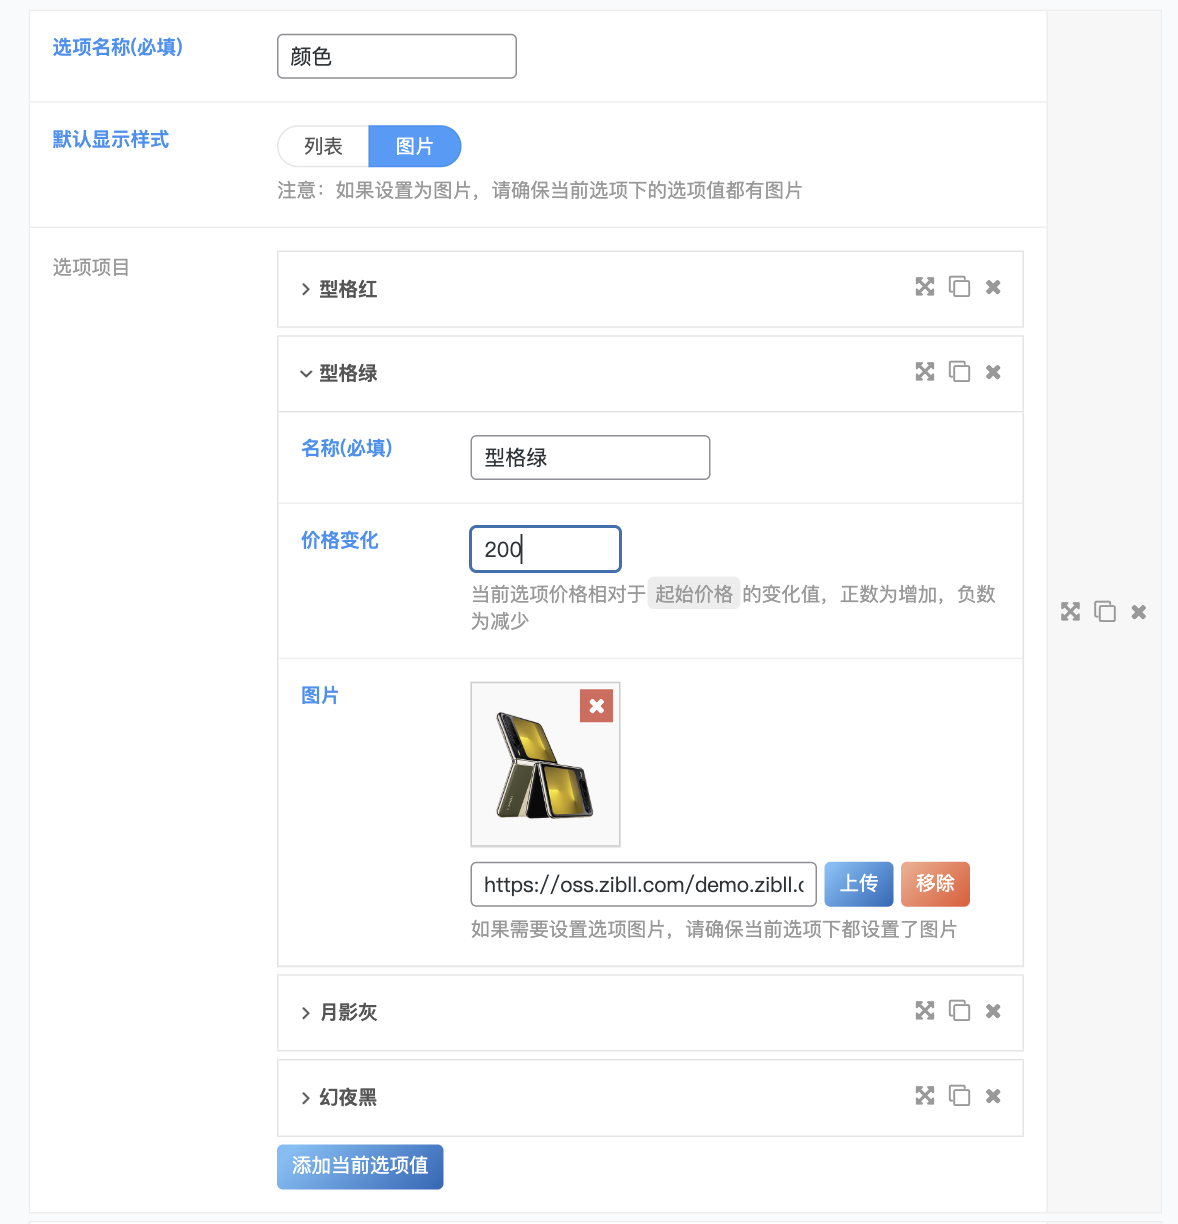Click the 添加当前选项值 button
1178x1224 pixels.
pos(359,1166)
